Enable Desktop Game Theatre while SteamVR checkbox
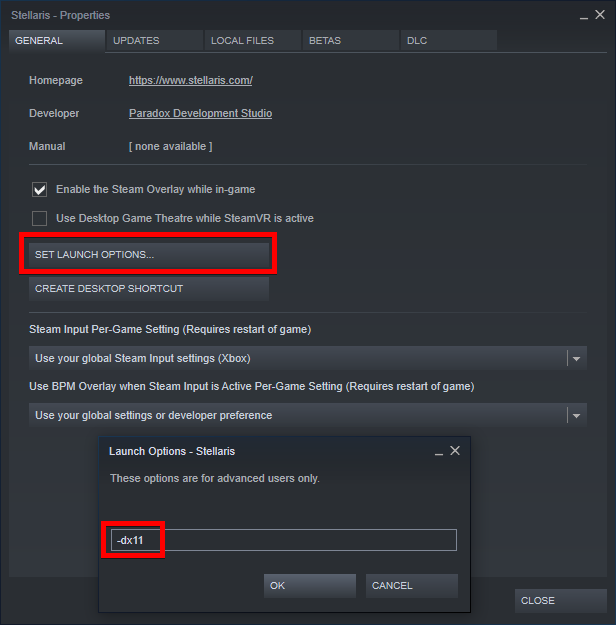Image resolution: width=616 pixels, height=625 pixels. 39,218
